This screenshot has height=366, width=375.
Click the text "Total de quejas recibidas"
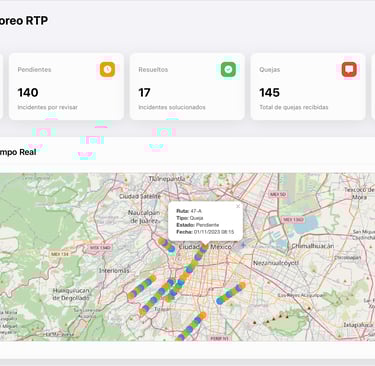pos(294,107)
